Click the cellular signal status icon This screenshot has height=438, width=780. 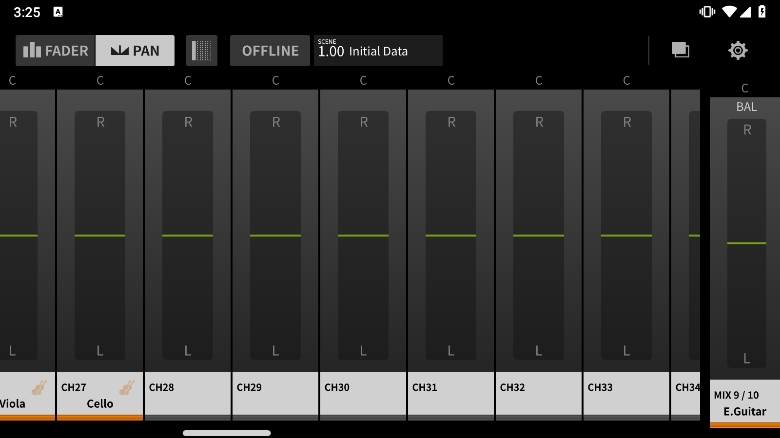(745, 11)
